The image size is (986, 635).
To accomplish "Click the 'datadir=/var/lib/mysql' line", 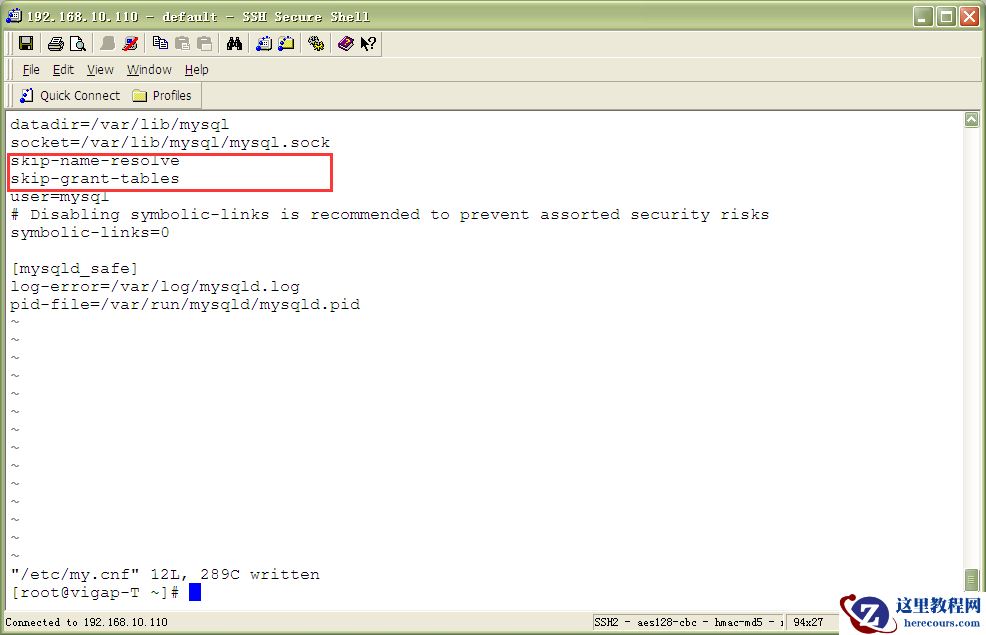I will [119, 124].
